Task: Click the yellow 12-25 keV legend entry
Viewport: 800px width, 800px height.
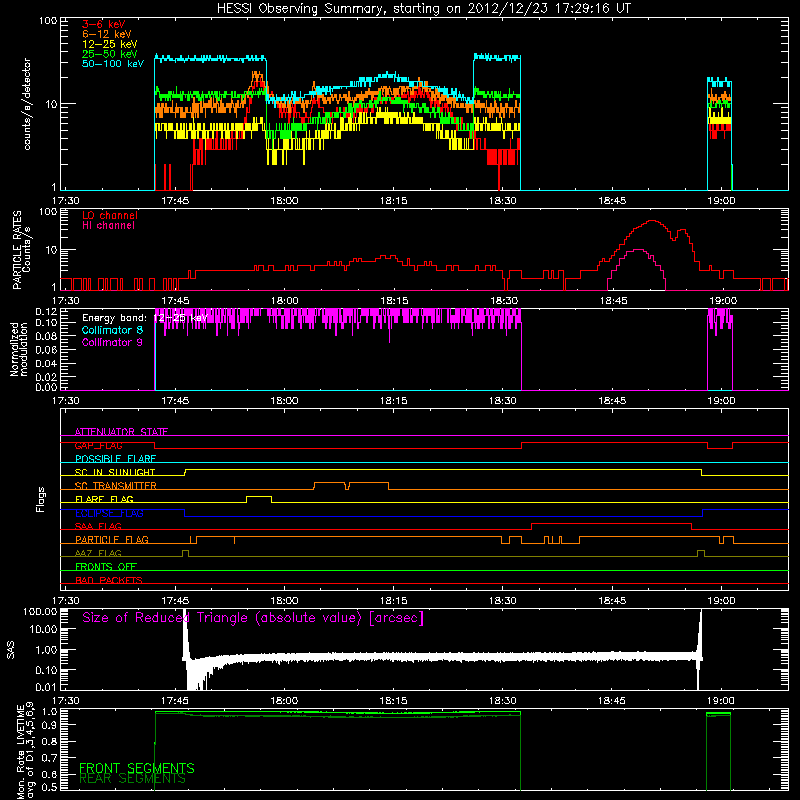Action: pyautogui.click(x=110, y=44)
